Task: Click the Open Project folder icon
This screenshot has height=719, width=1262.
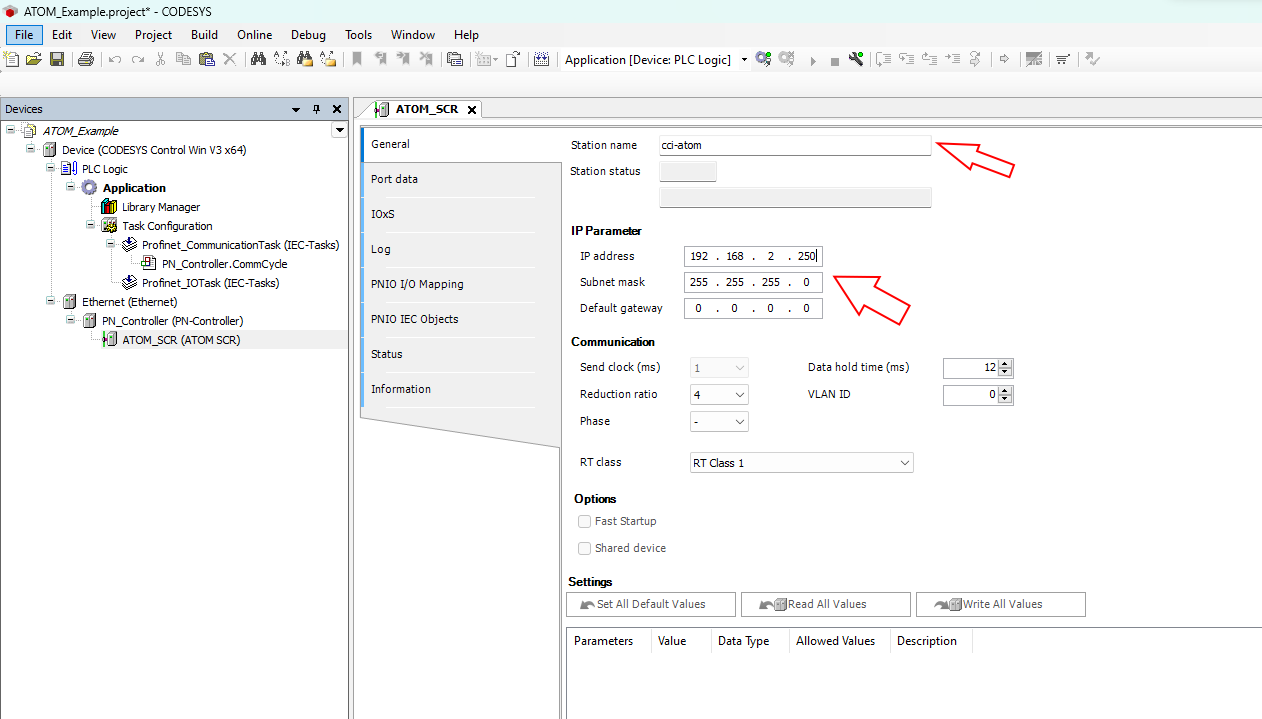Action: coord(34,60)
